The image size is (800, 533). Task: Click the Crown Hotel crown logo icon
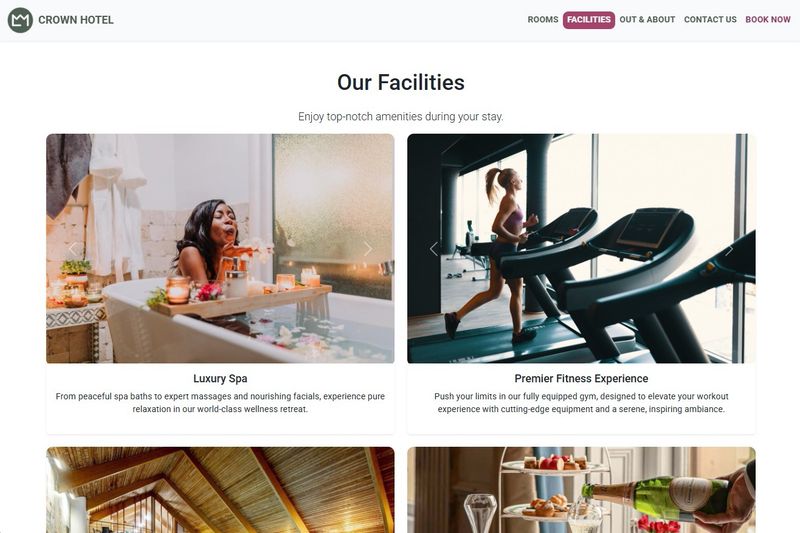pyautogui.click(x=20, y=20)
